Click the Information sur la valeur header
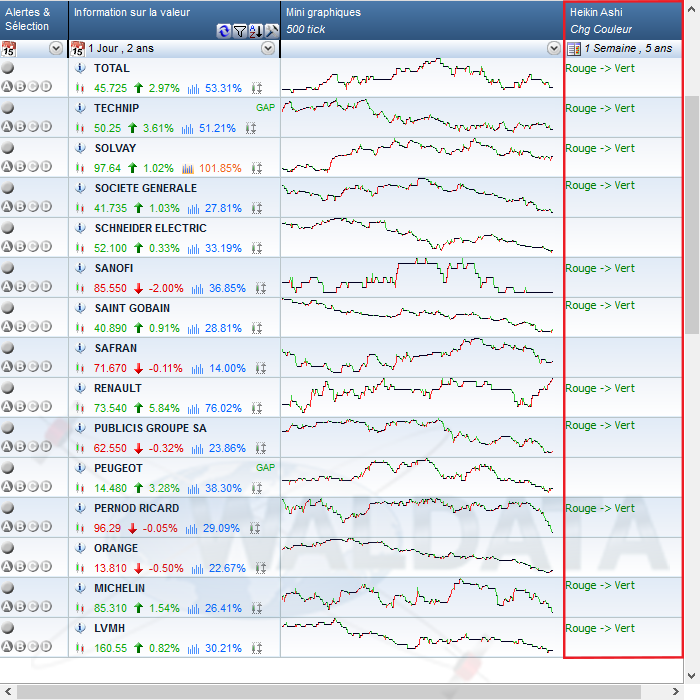The image size is (700, 700). click(175, 20)
